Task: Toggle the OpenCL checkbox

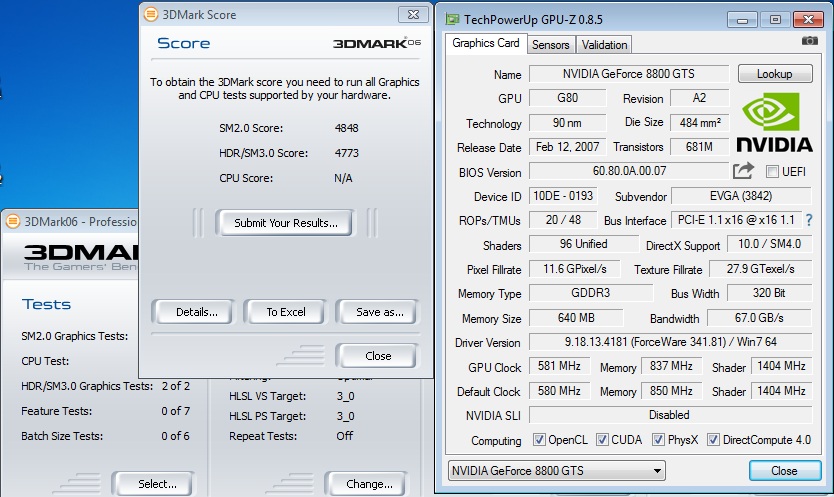Action: tap(539, 440)
